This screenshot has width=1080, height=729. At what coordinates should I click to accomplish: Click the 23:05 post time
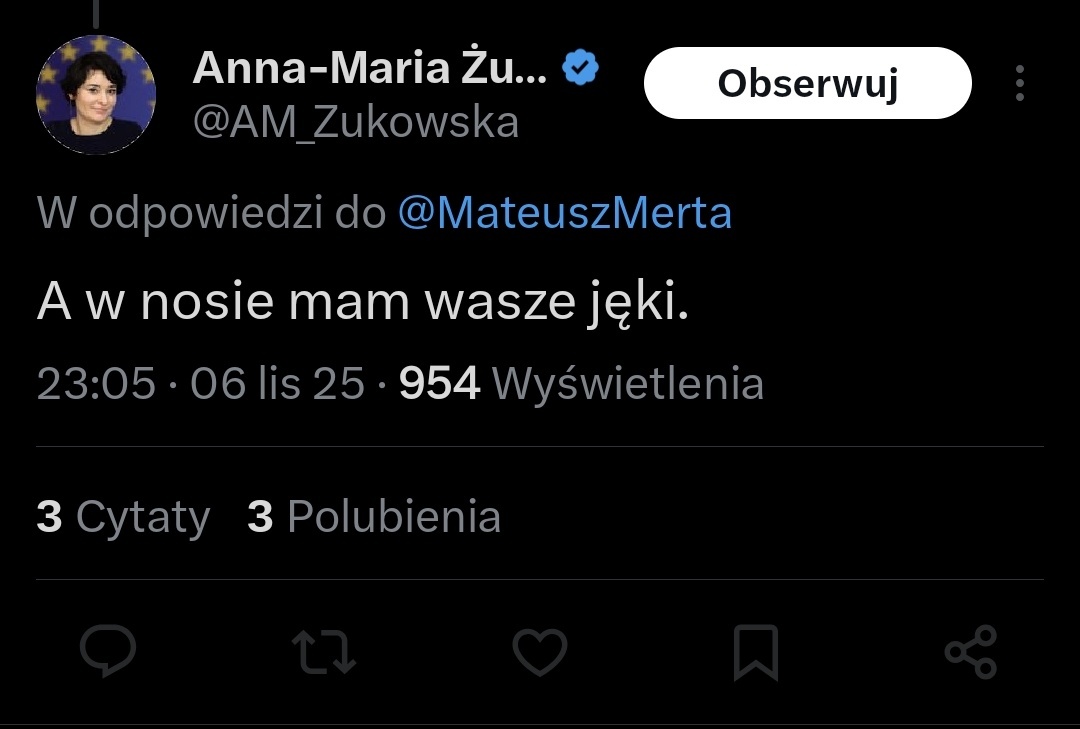pyautogui.click(x=96, y=384)
